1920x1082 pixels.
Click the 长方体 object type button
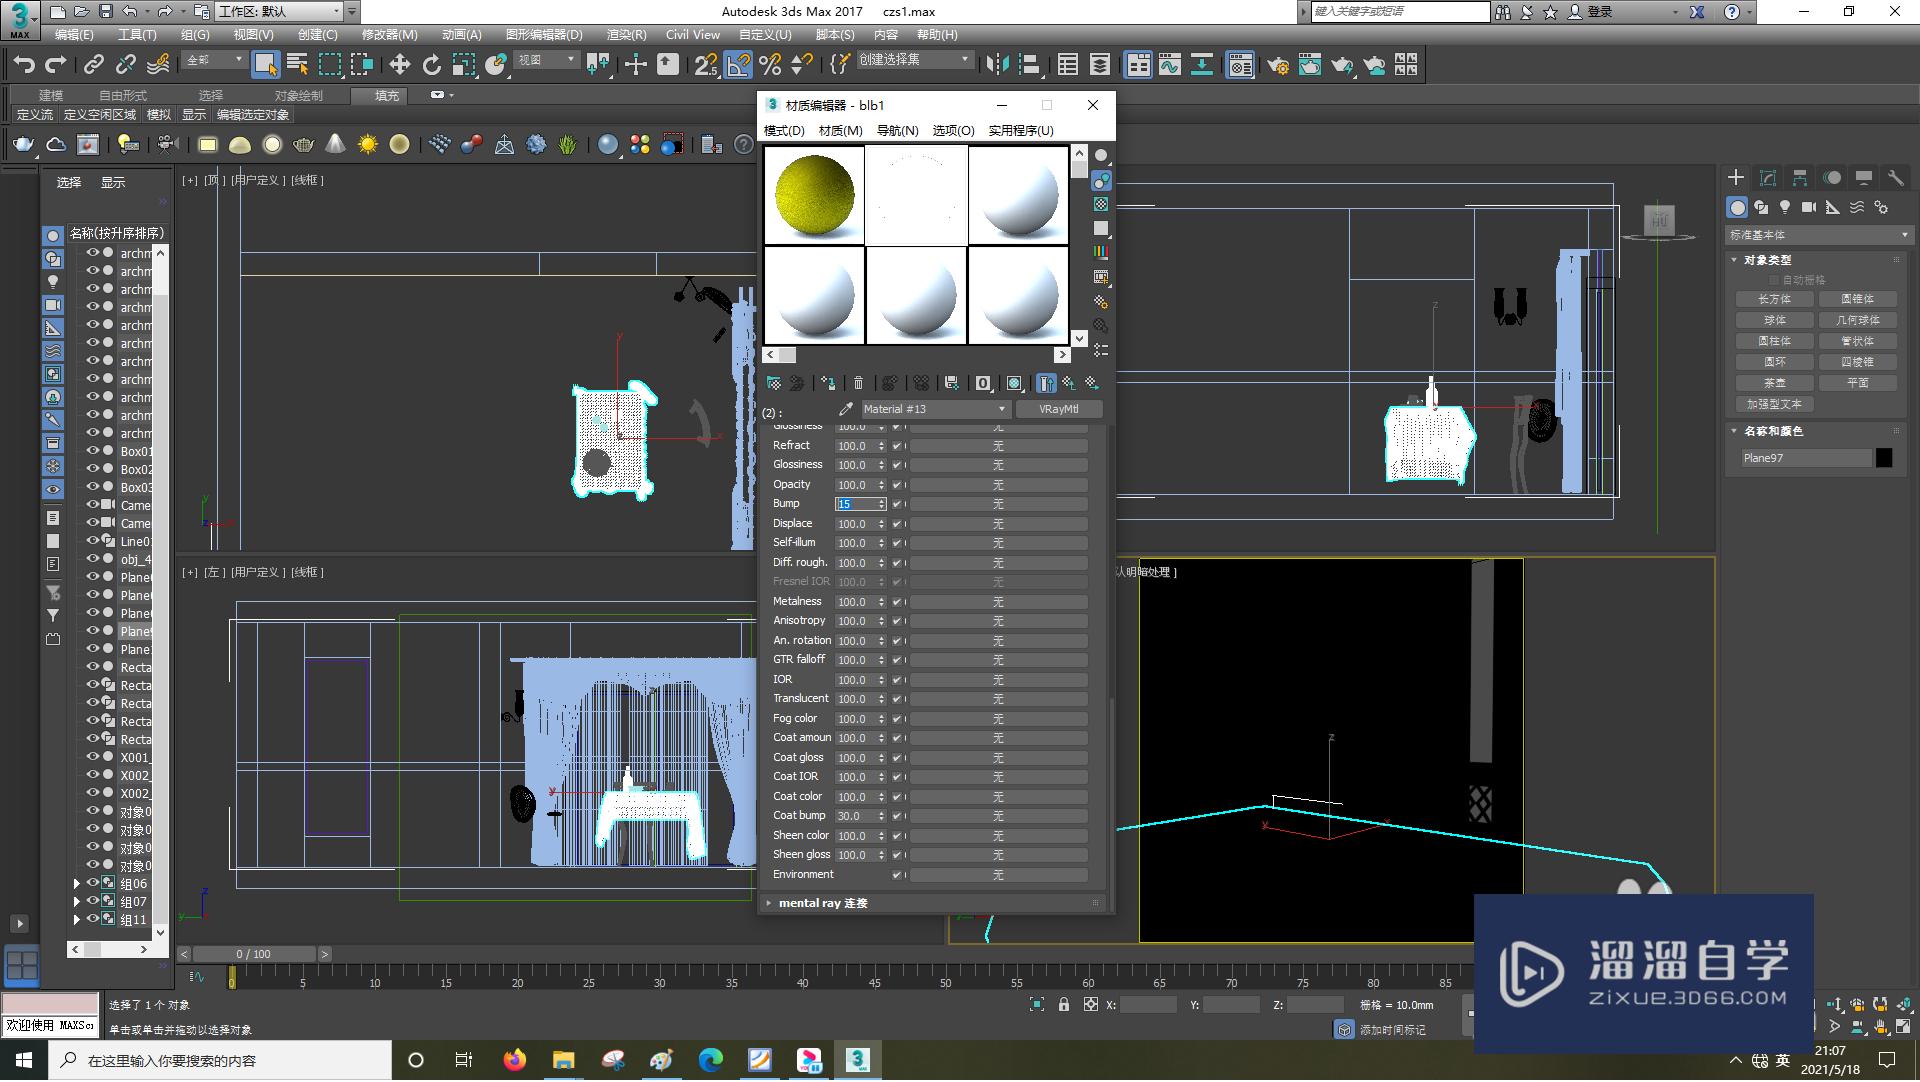1775,299
